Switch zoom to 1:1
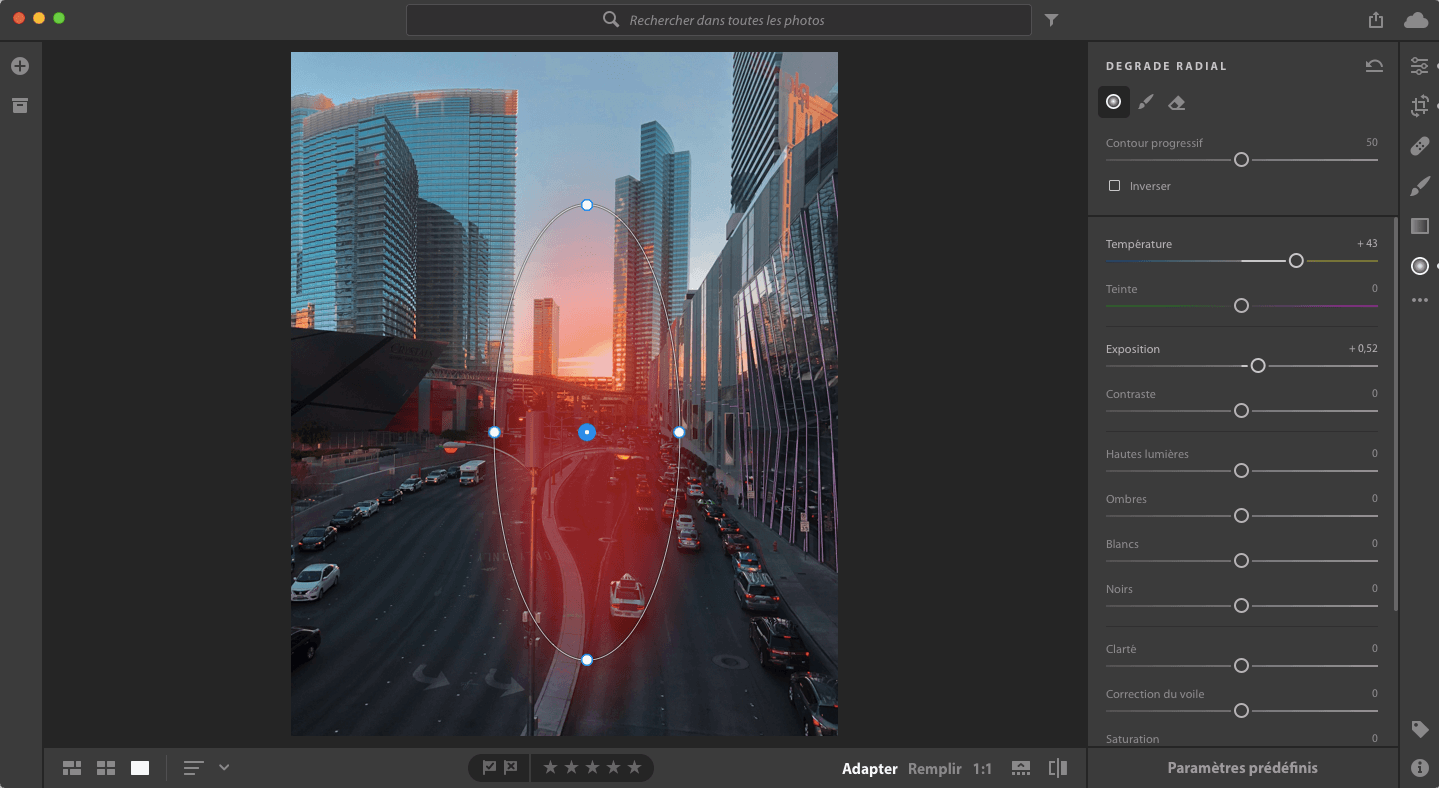Image resolution: width=1439 pixels, height=788 pixels. (982, 769)
